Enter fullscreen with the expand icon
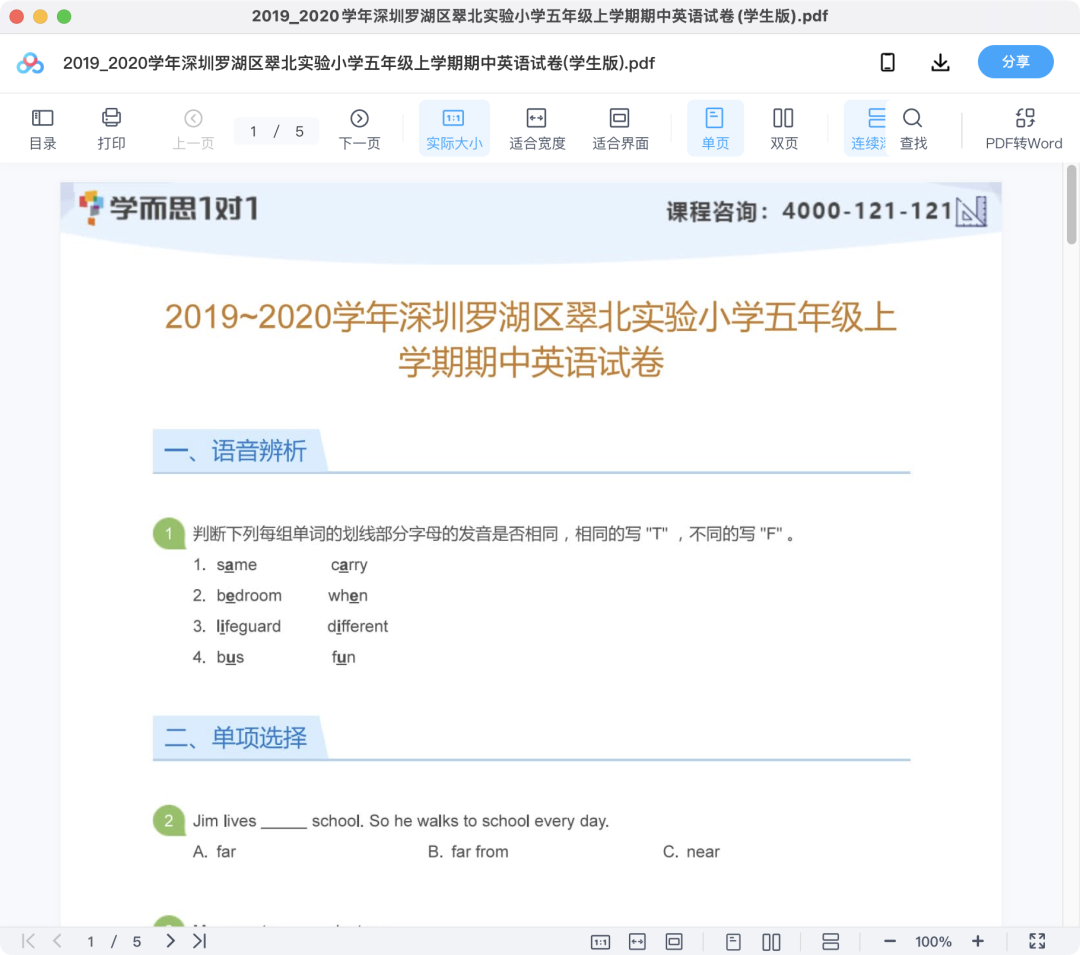1080x955 pixels. 1037,941
